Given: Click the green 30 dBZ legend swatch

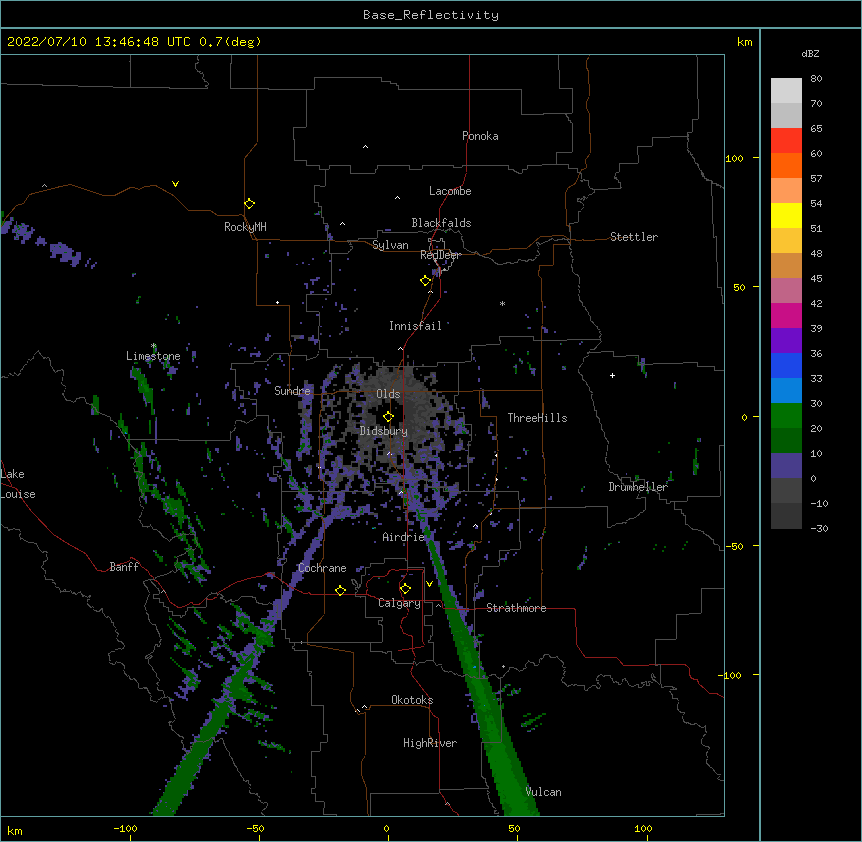Looking at the screenshot, I should point(786,416).
